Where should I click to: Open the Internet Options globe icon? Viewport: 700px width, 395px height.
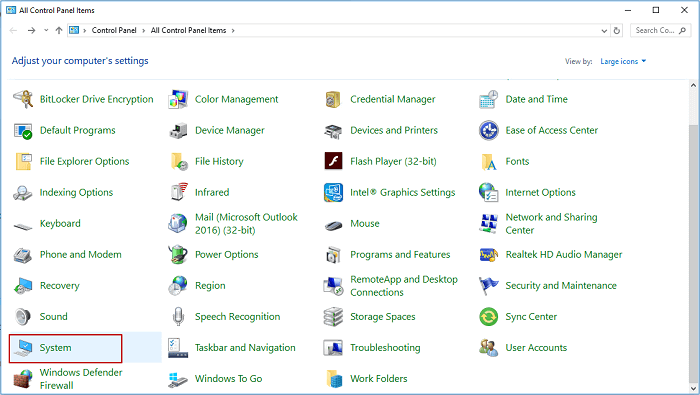click(x=488, y=192)
